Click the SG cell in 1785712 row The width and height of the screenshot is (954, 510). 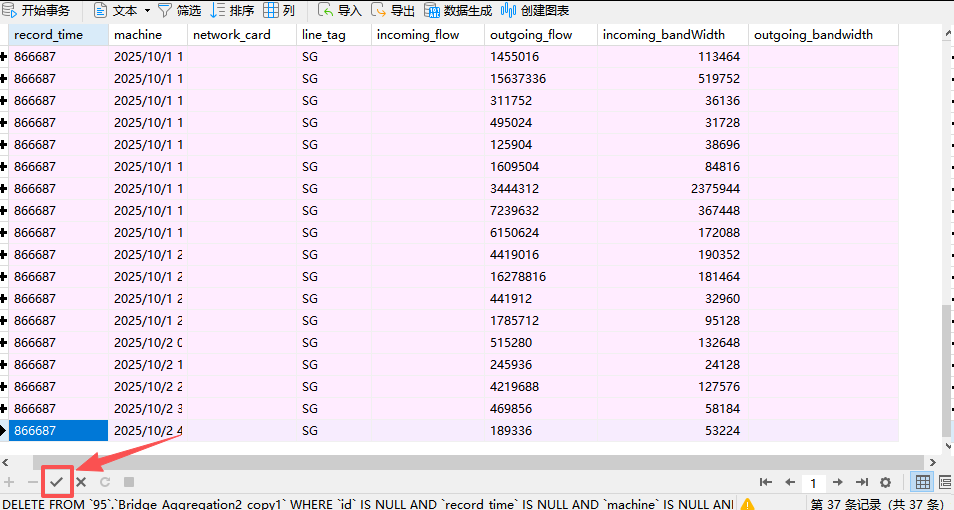(333, 321)
